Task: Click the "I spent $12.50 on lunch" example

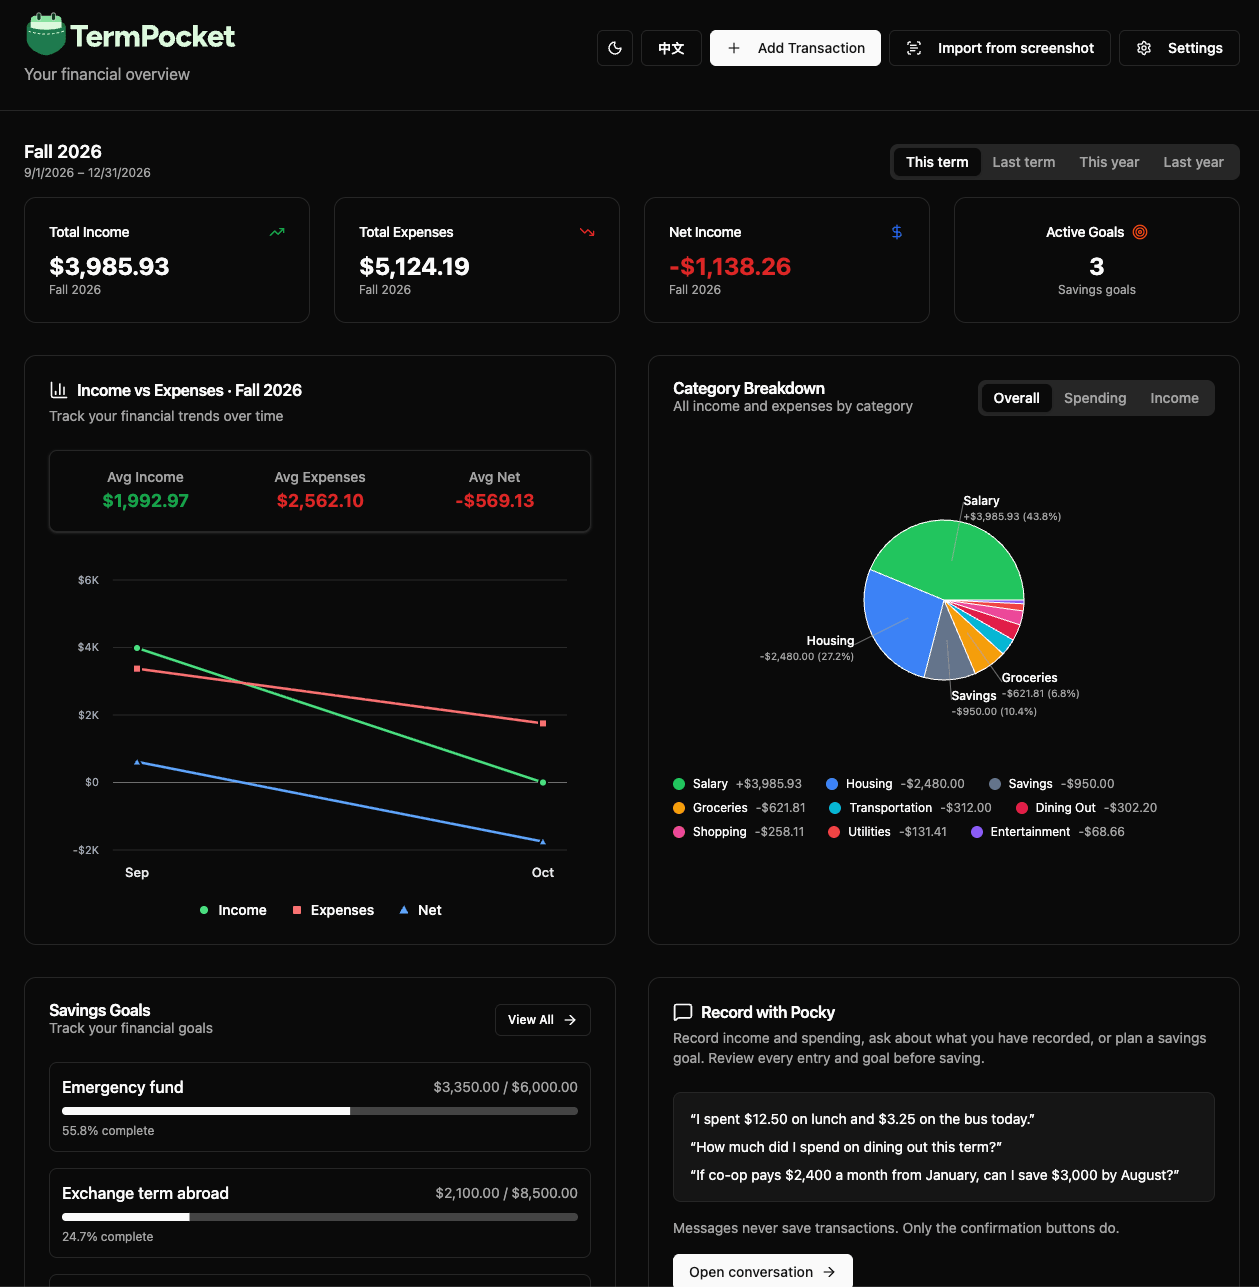Action: pos(862,1119)
